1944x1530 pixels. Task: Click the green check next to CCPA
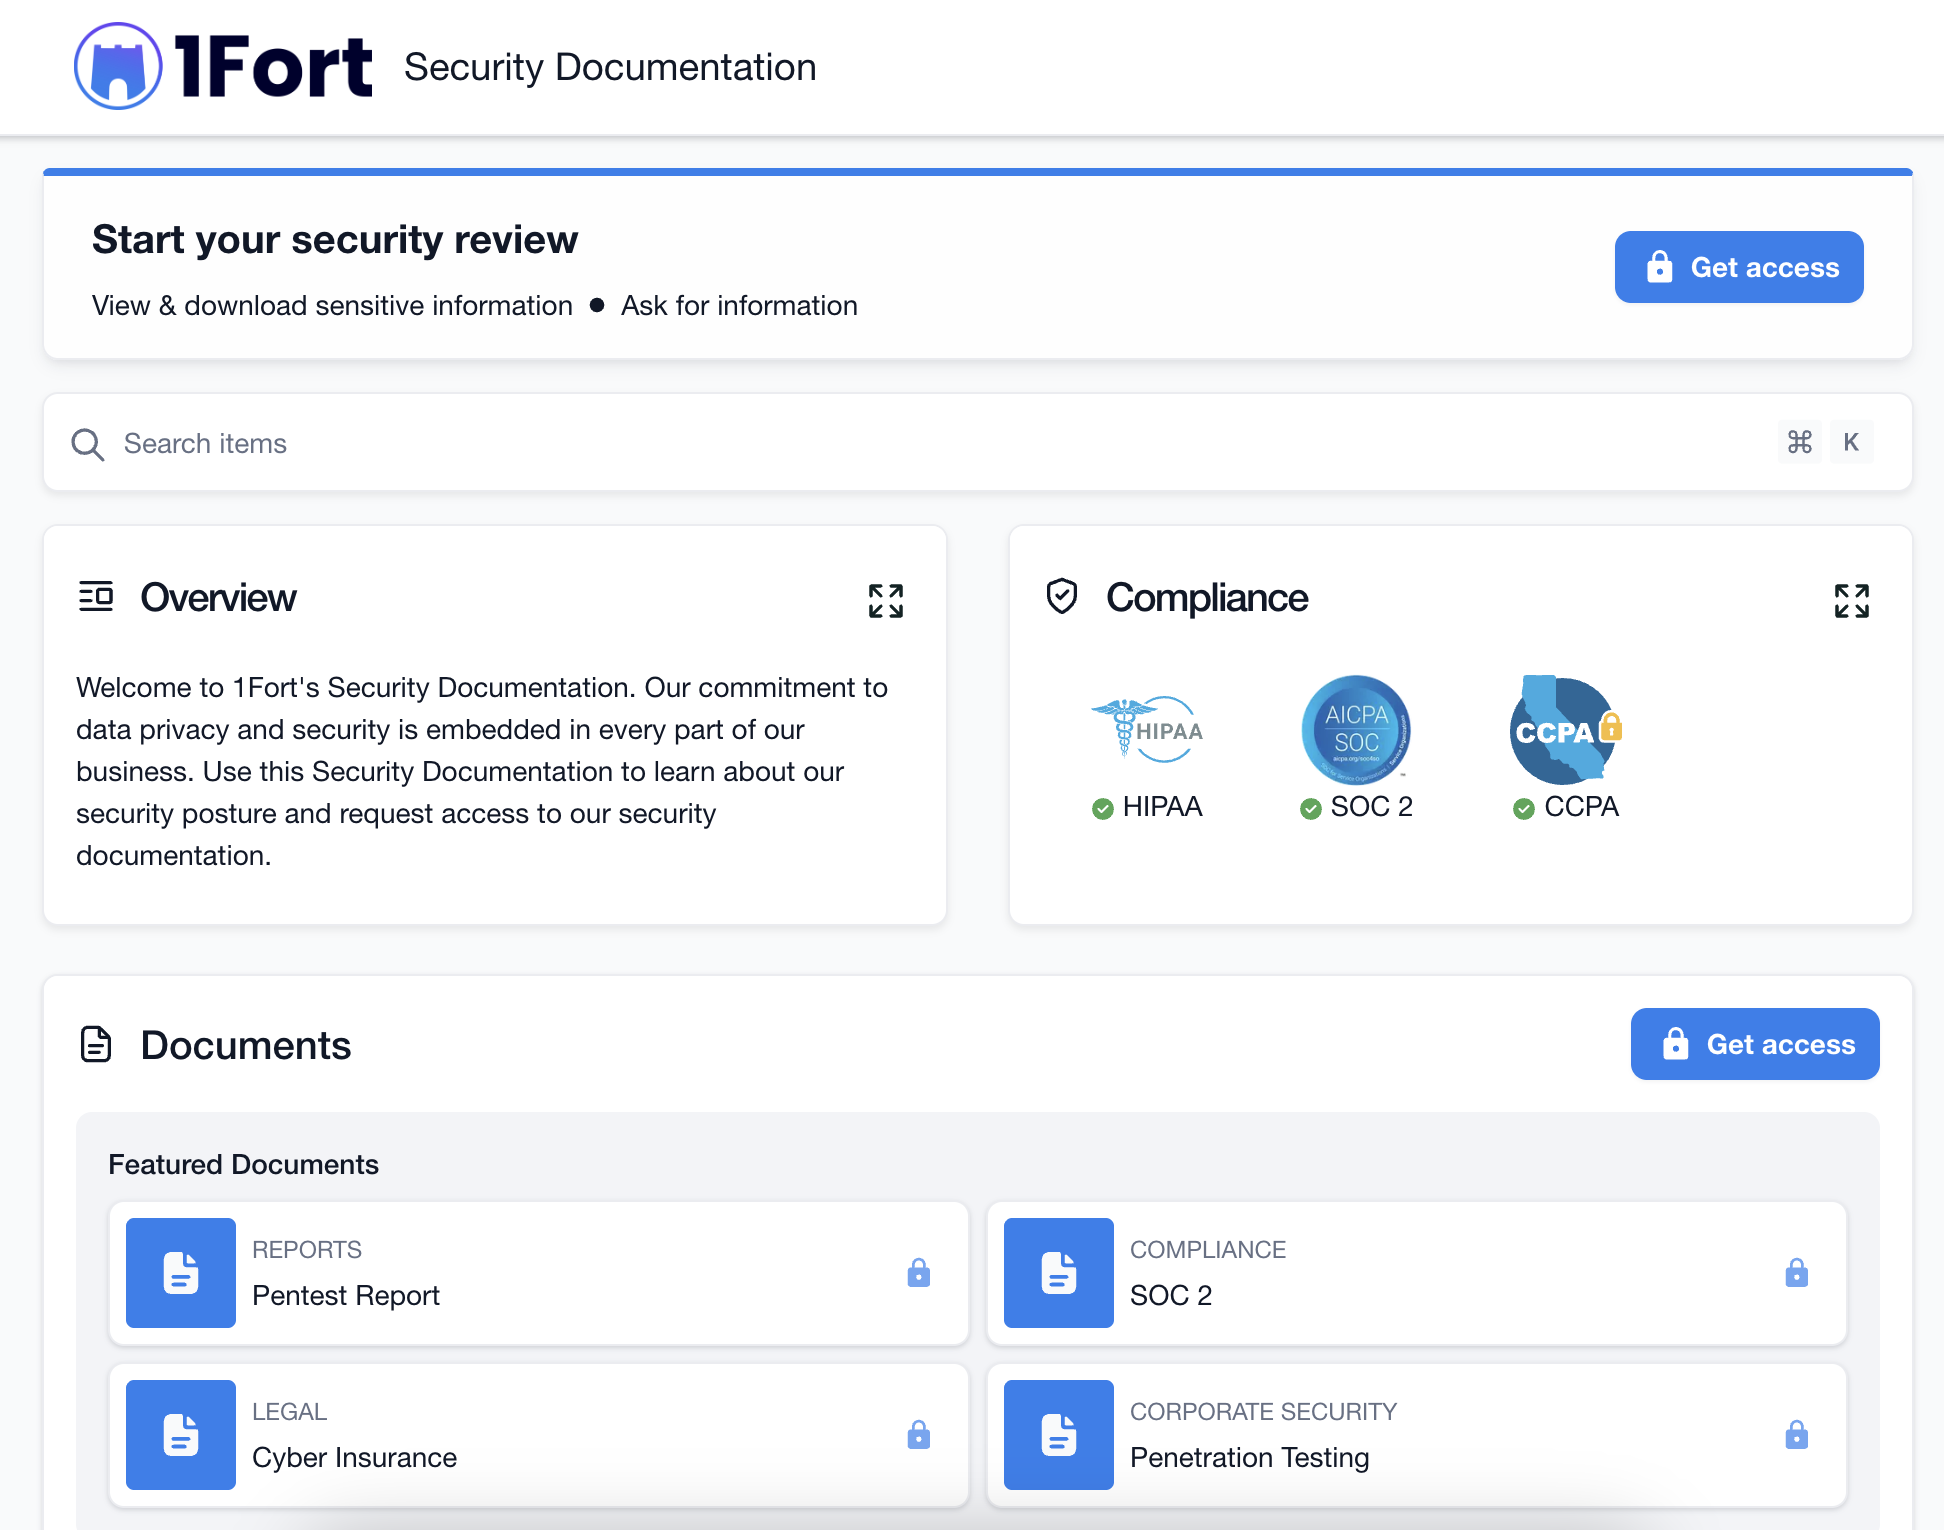[x=1524, y=808]
